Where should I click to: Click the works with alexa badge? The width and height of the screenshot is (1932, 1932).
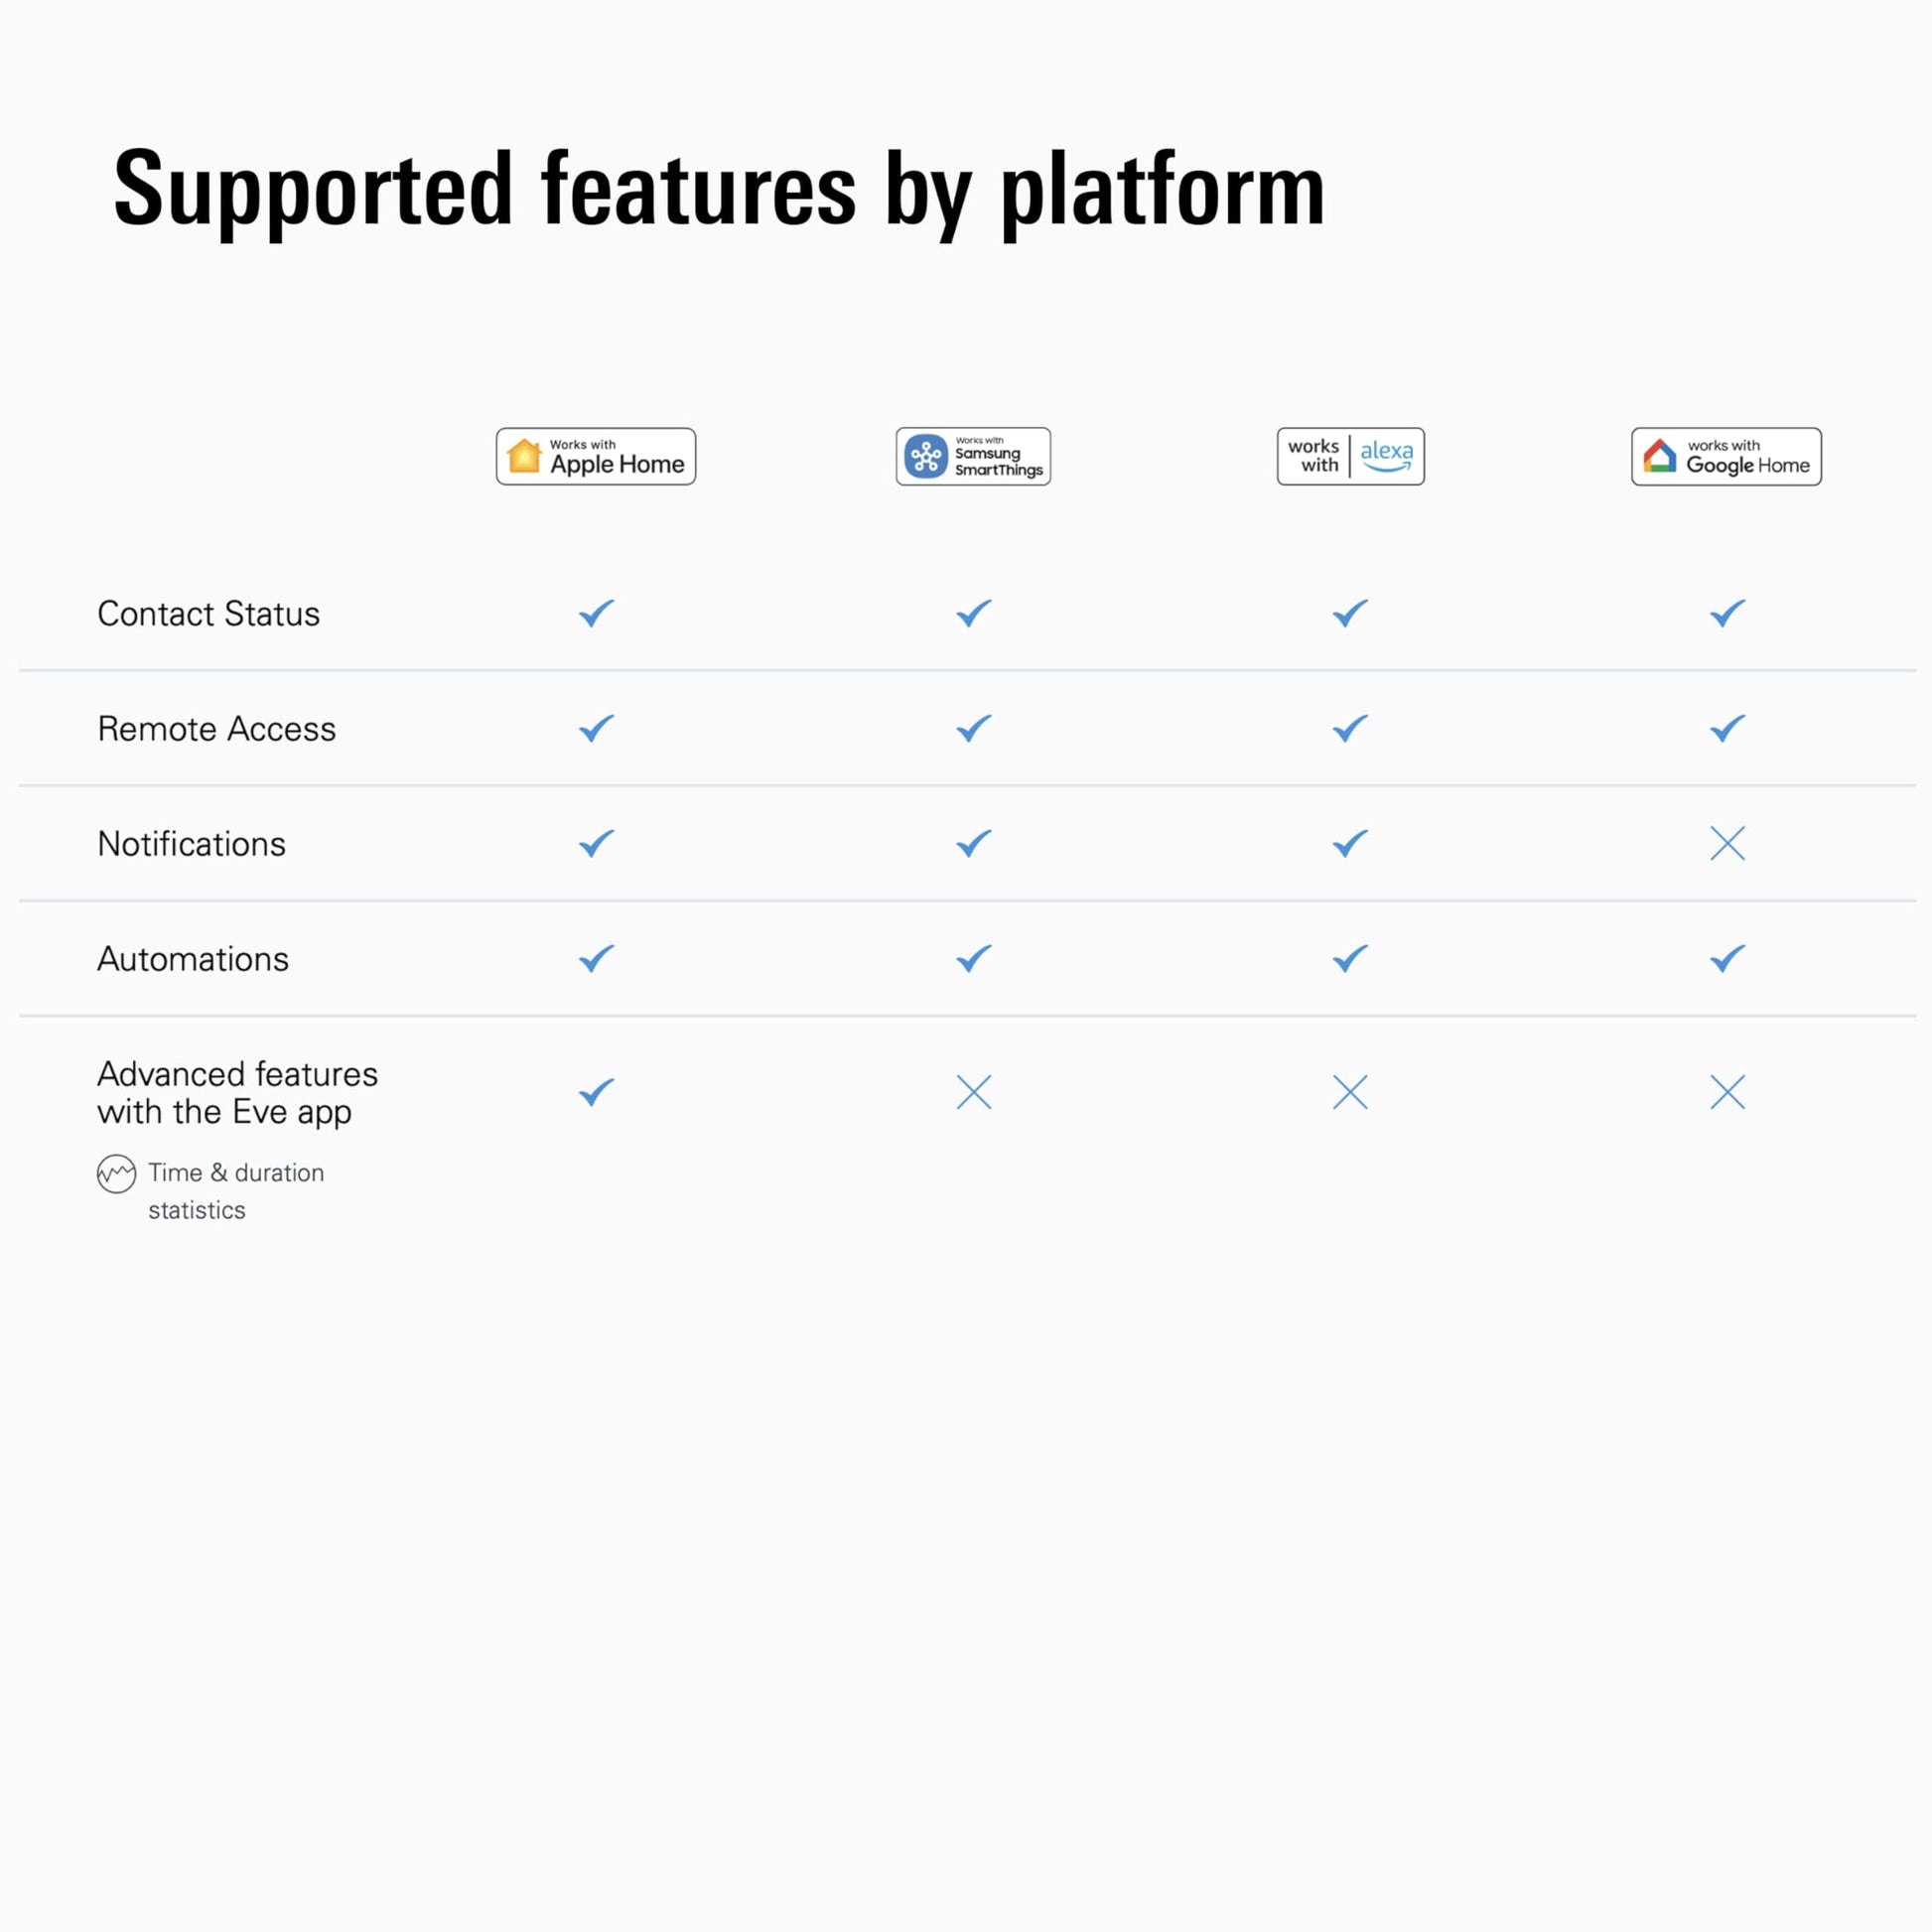tap(1350, 457)
